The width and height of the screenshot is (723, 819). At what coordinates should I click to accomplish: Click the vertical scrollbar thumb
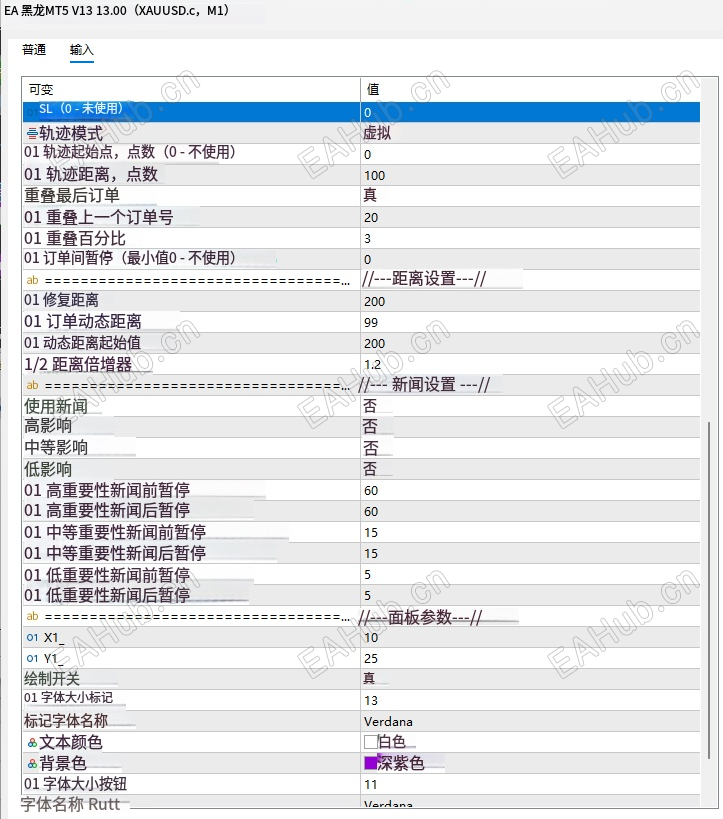click(x=708, y=590)
